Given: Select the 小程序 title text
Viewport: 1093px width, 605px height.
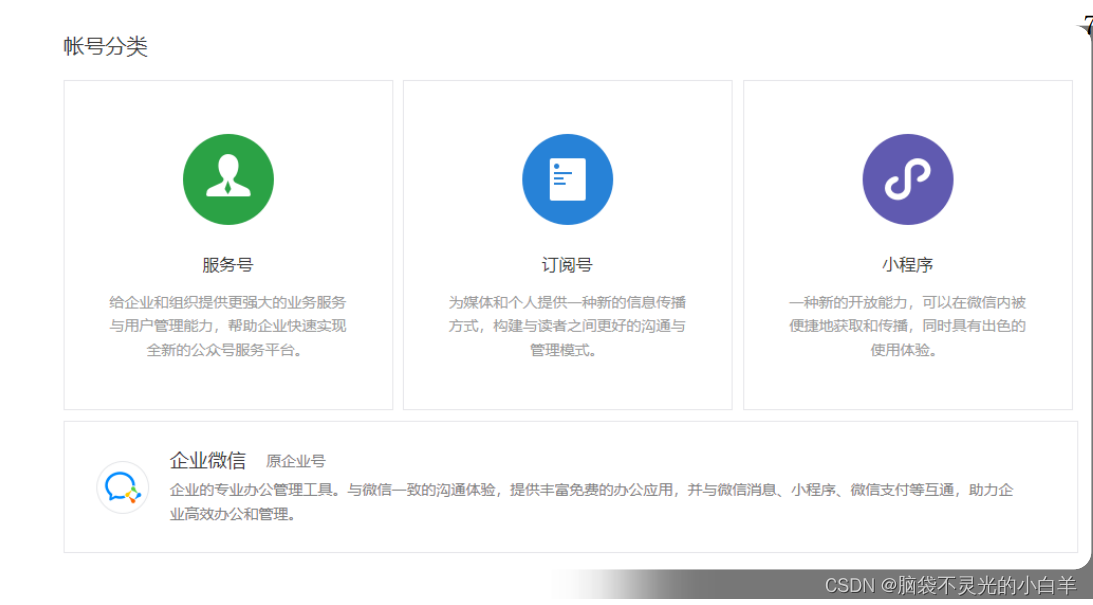Looking at the screenshot, I should pyautogui.click(x=908, y=265).
